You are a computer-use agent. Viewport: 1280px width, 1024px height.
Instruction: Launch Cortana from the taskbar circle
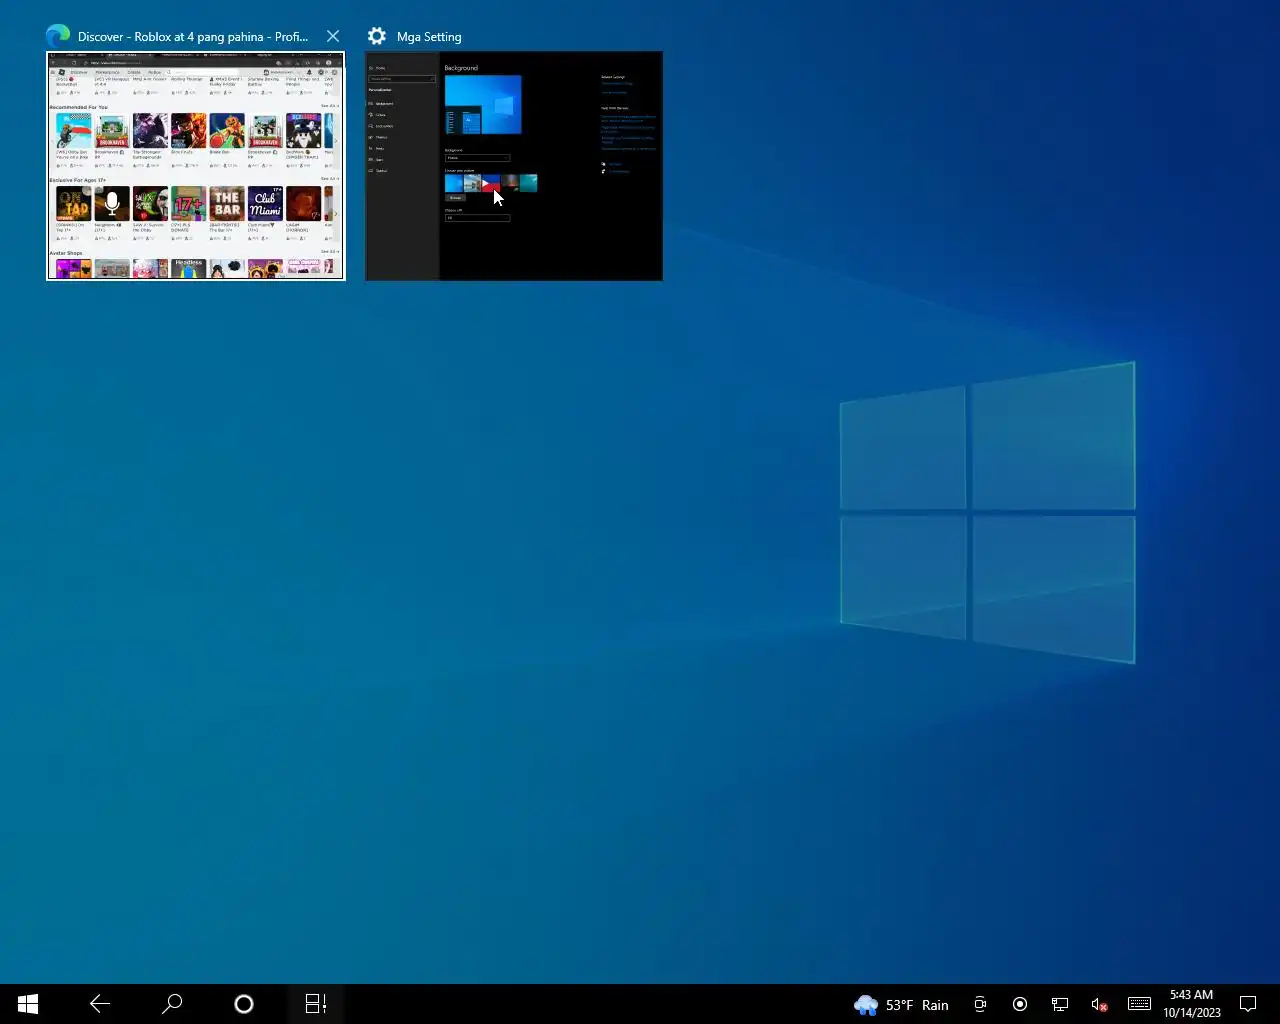pos(244,1004)
